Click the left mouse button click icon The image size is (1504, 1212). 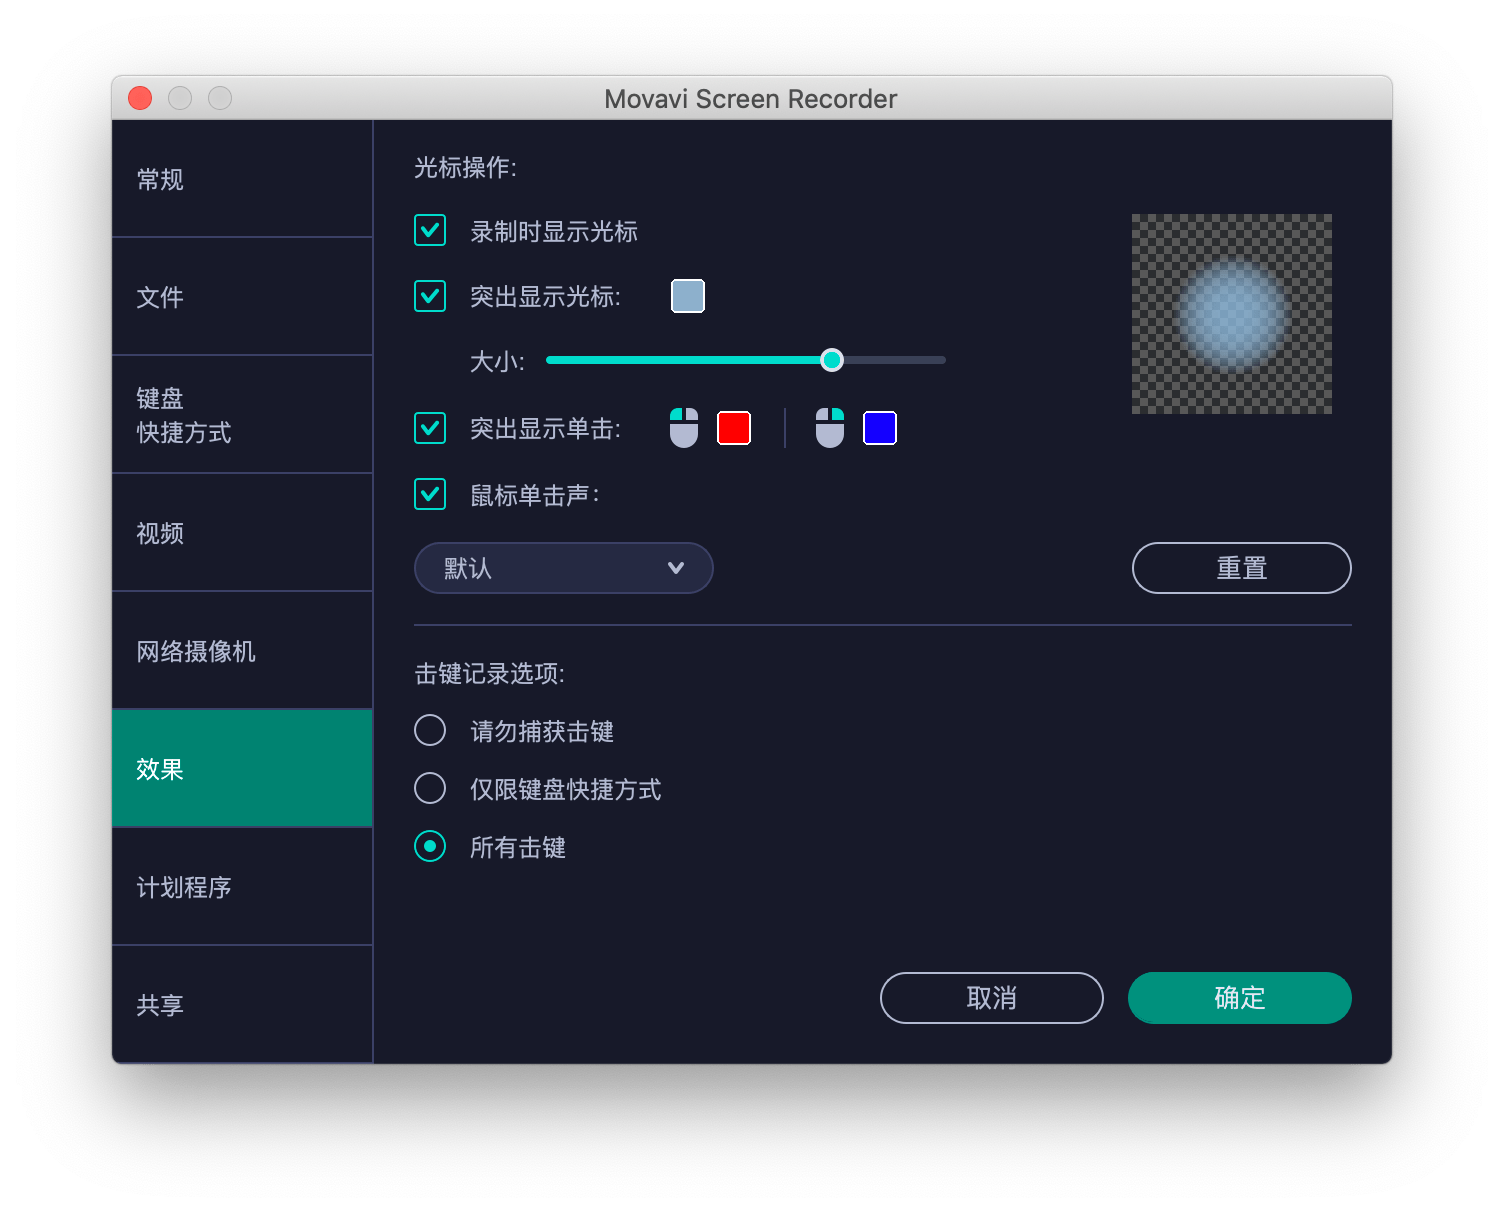tap(684, 428)
